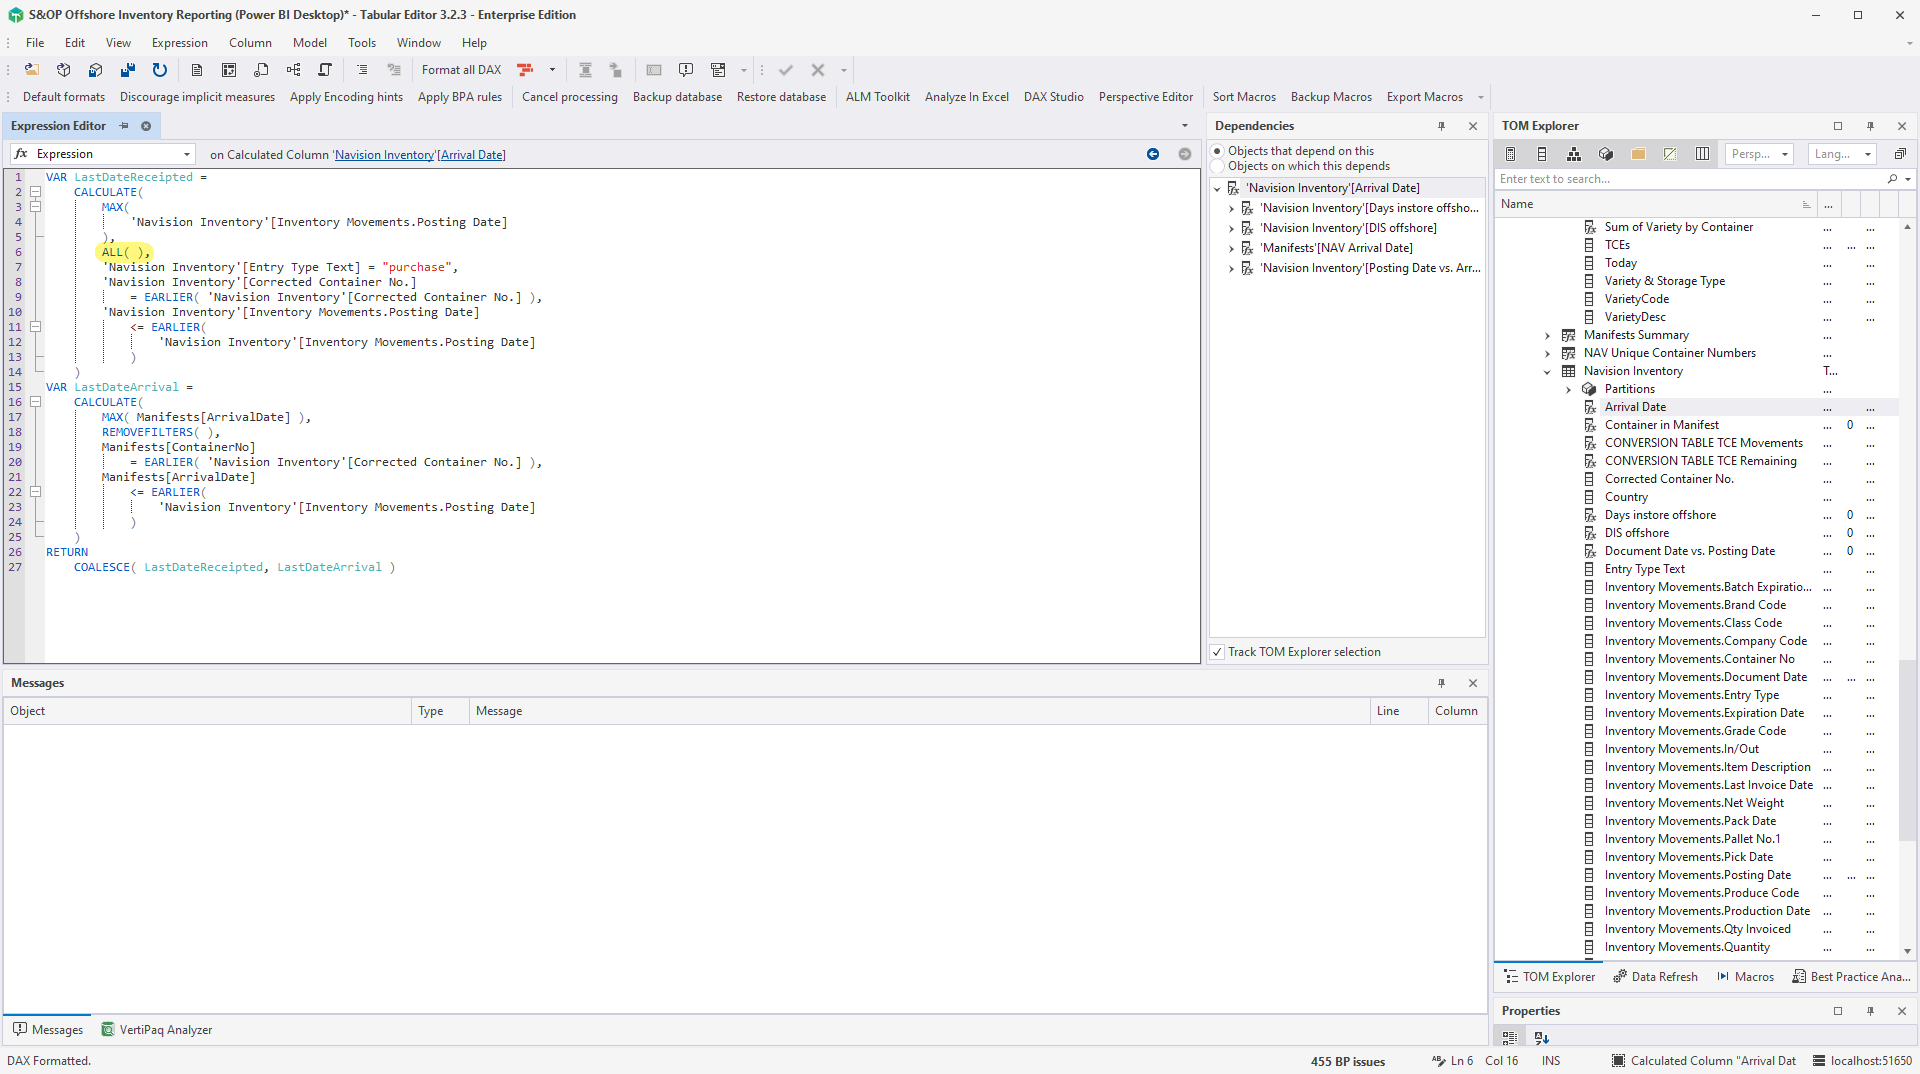Select the Data Refresh panel icon at bottom

(1654, 977)
